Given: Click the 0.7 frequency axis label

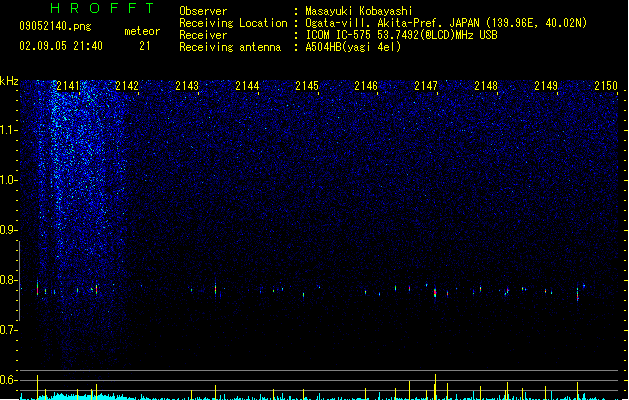Looking at the screenshot, I should tap(8, 330).
